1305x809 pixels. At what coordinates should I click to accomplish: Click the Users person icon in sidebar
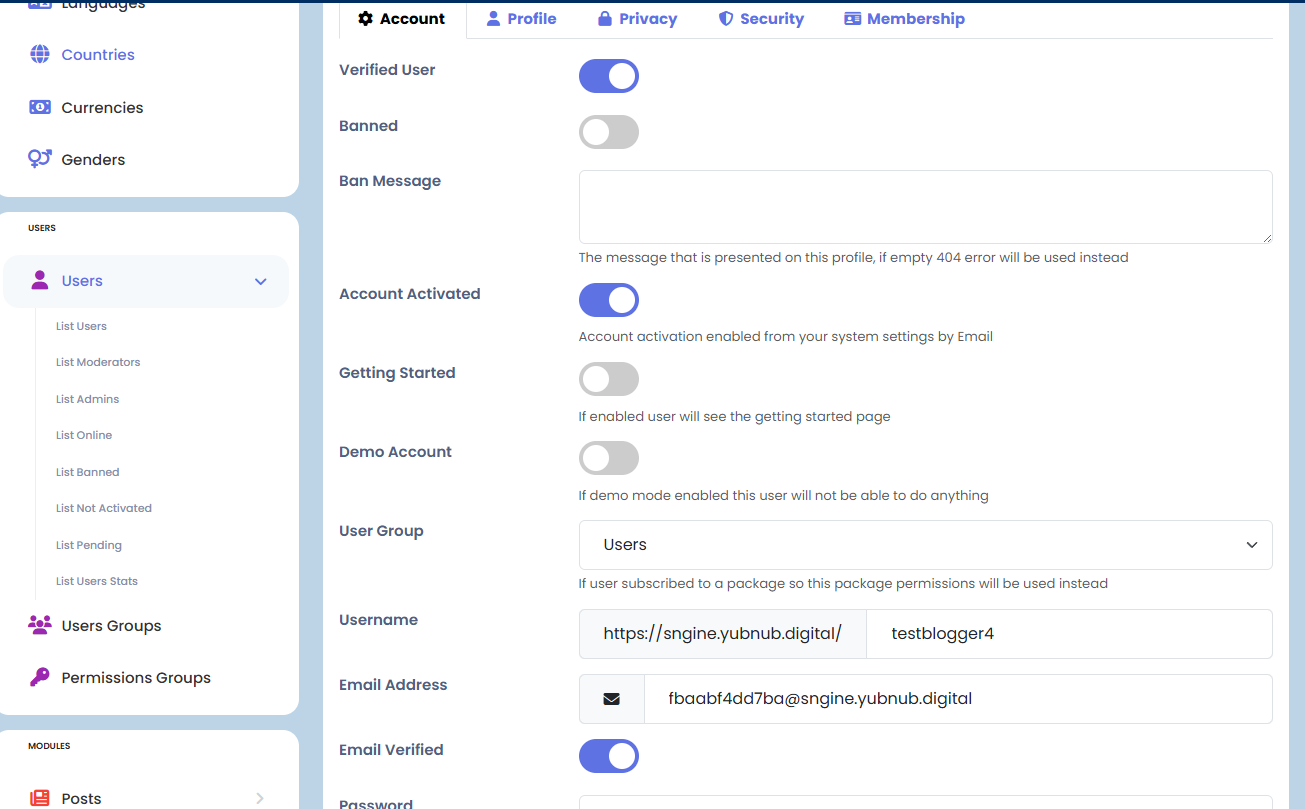pos(40,280)
